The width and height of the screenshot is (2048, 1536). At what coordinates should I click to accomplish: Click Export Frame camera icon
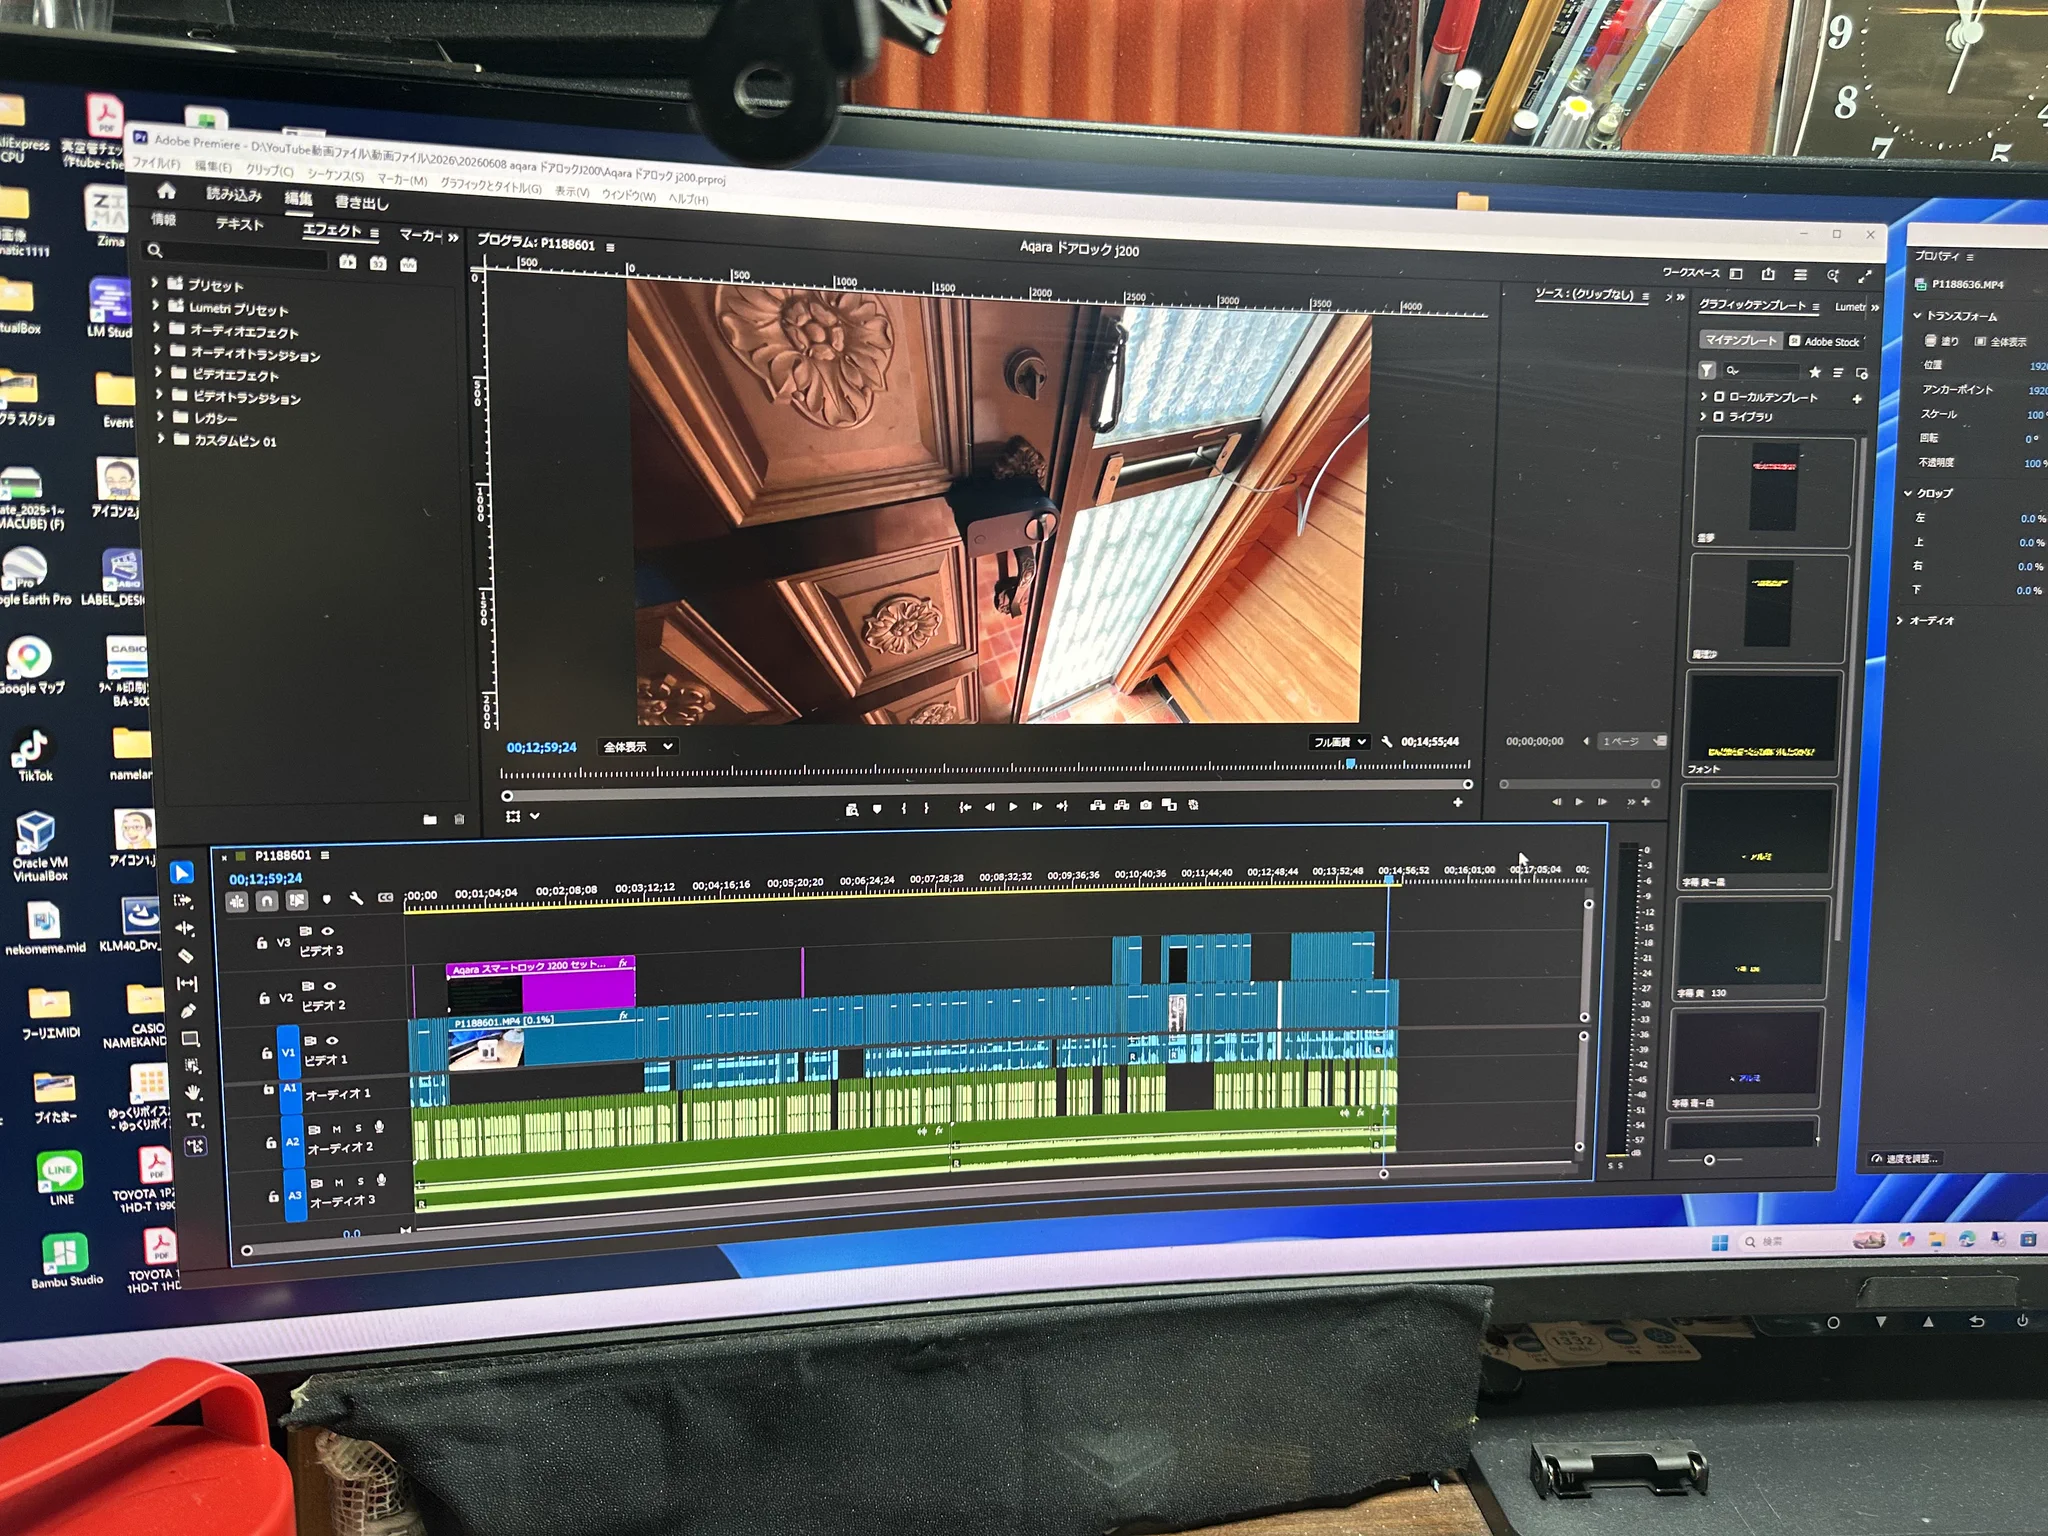tap(1145, 804)
